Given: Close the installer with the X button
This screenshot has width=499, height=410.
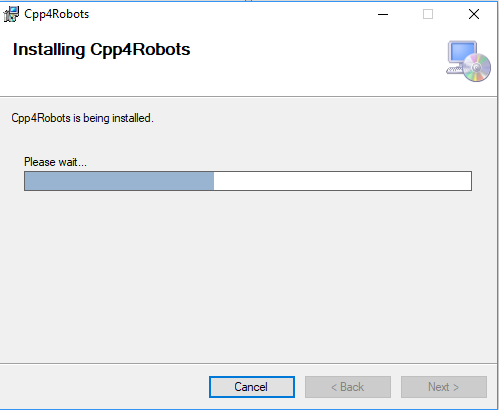Looking at the screenshot, I should point(474,14).
